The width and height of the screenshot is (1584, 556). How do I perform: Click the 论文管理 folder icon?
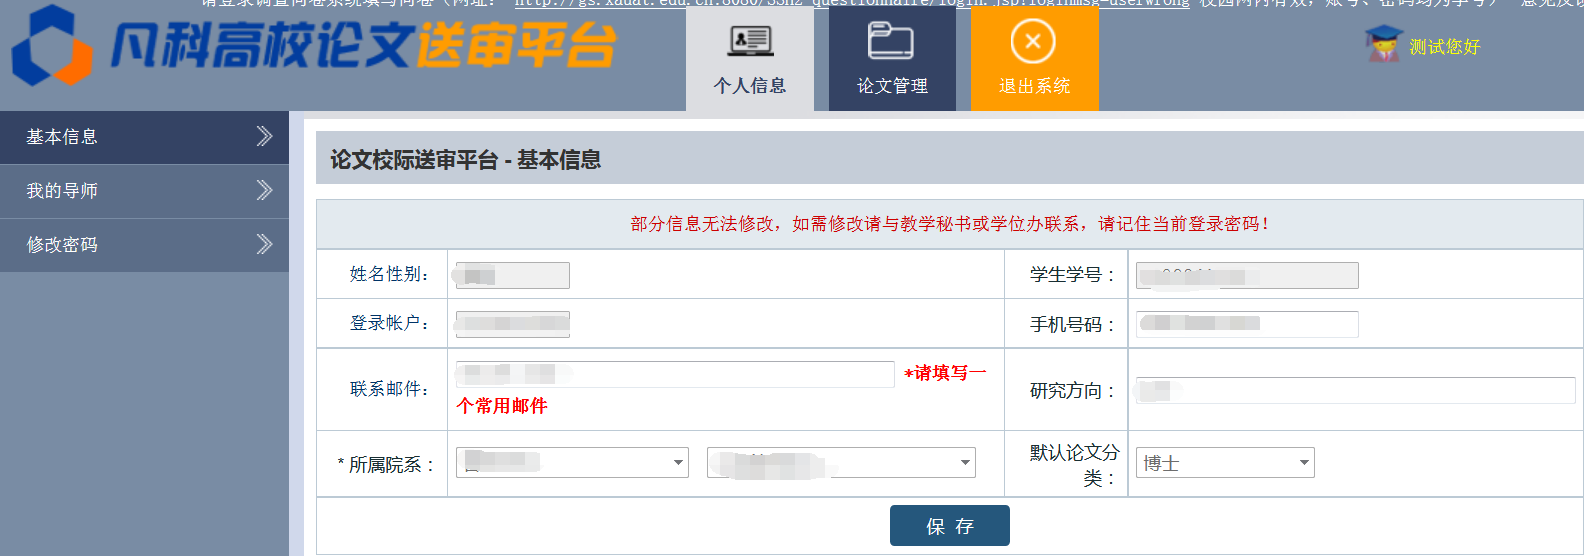click(x=891, y=41)
